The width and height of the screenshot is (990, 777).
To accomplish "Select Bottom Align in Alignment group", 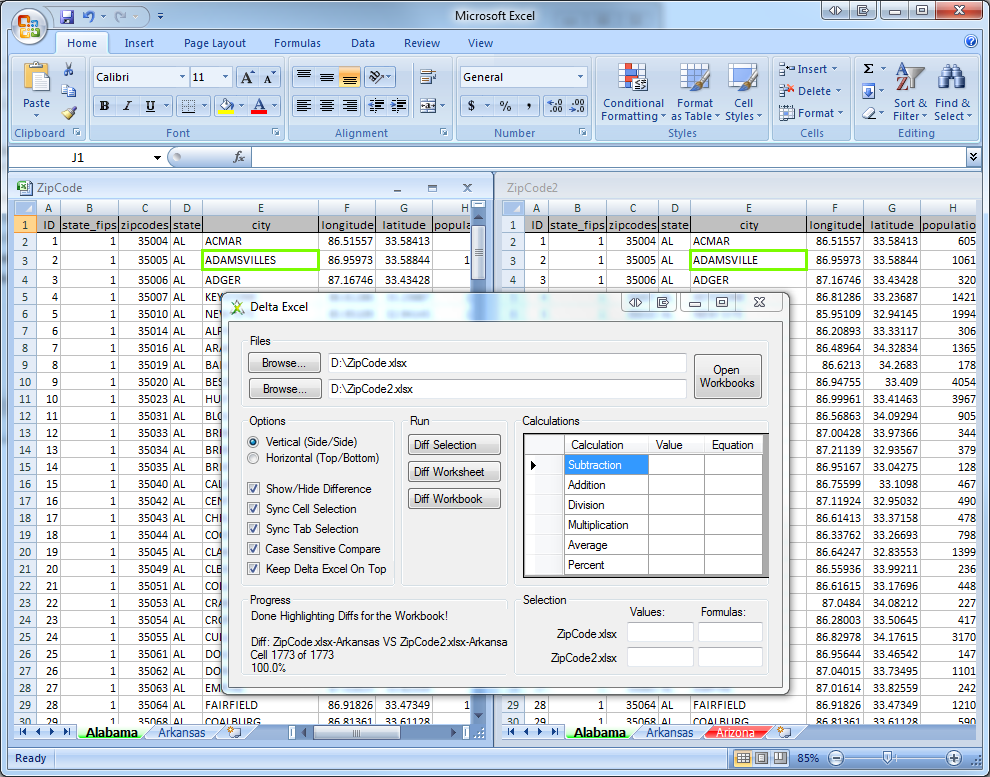I will 349,77.
